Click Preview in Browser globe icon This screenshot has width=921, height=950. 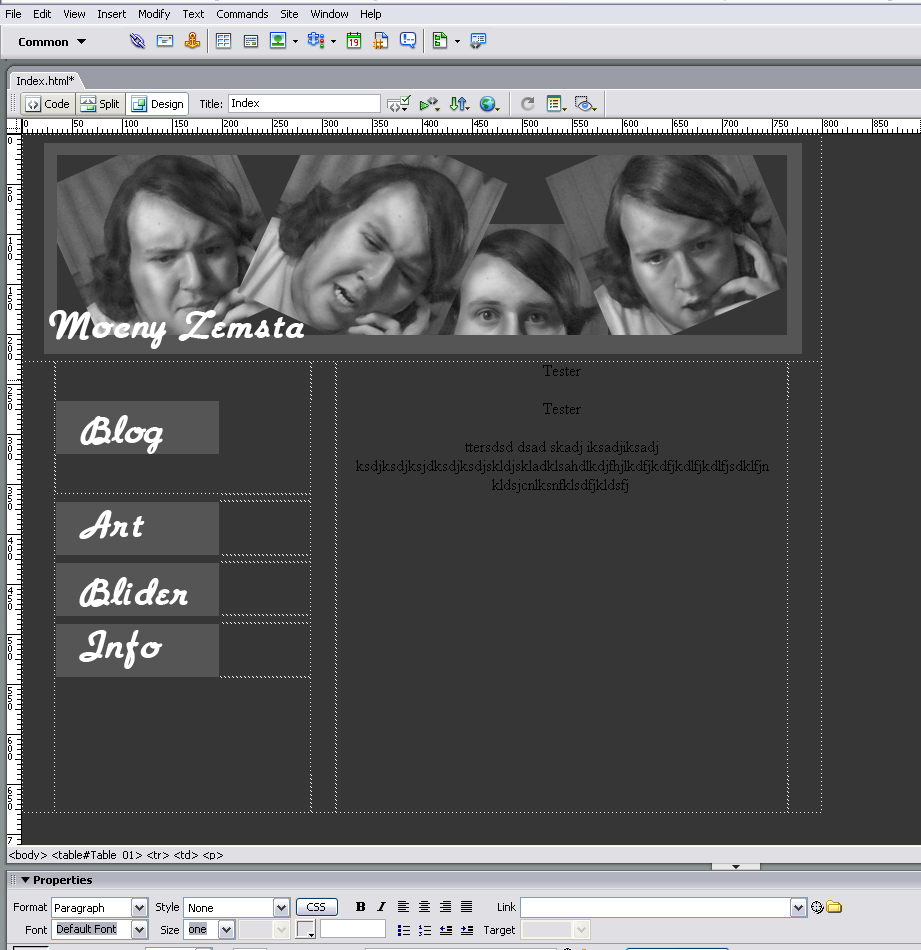coord(489,104)
